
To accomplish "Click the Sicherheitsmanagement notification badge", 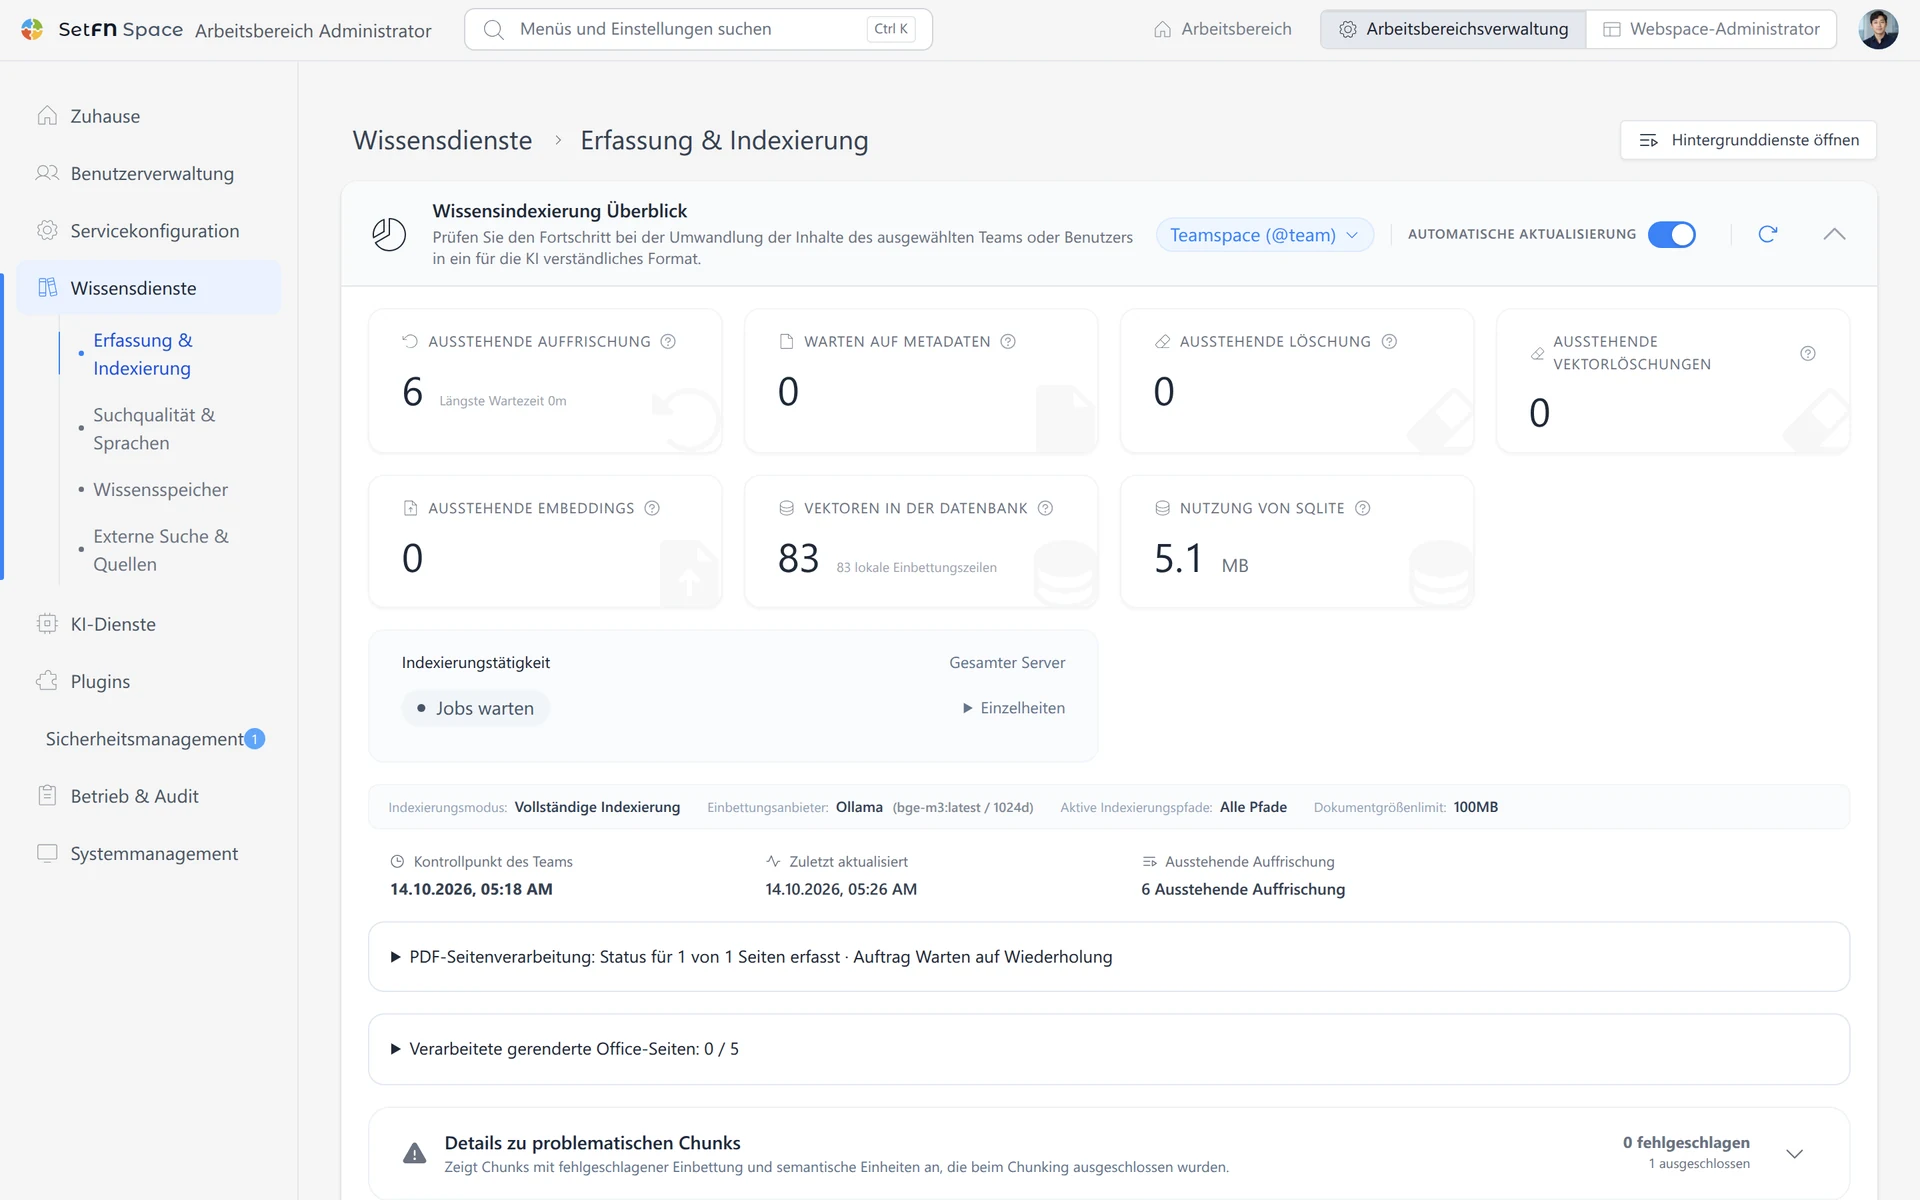I will [255, 739].
